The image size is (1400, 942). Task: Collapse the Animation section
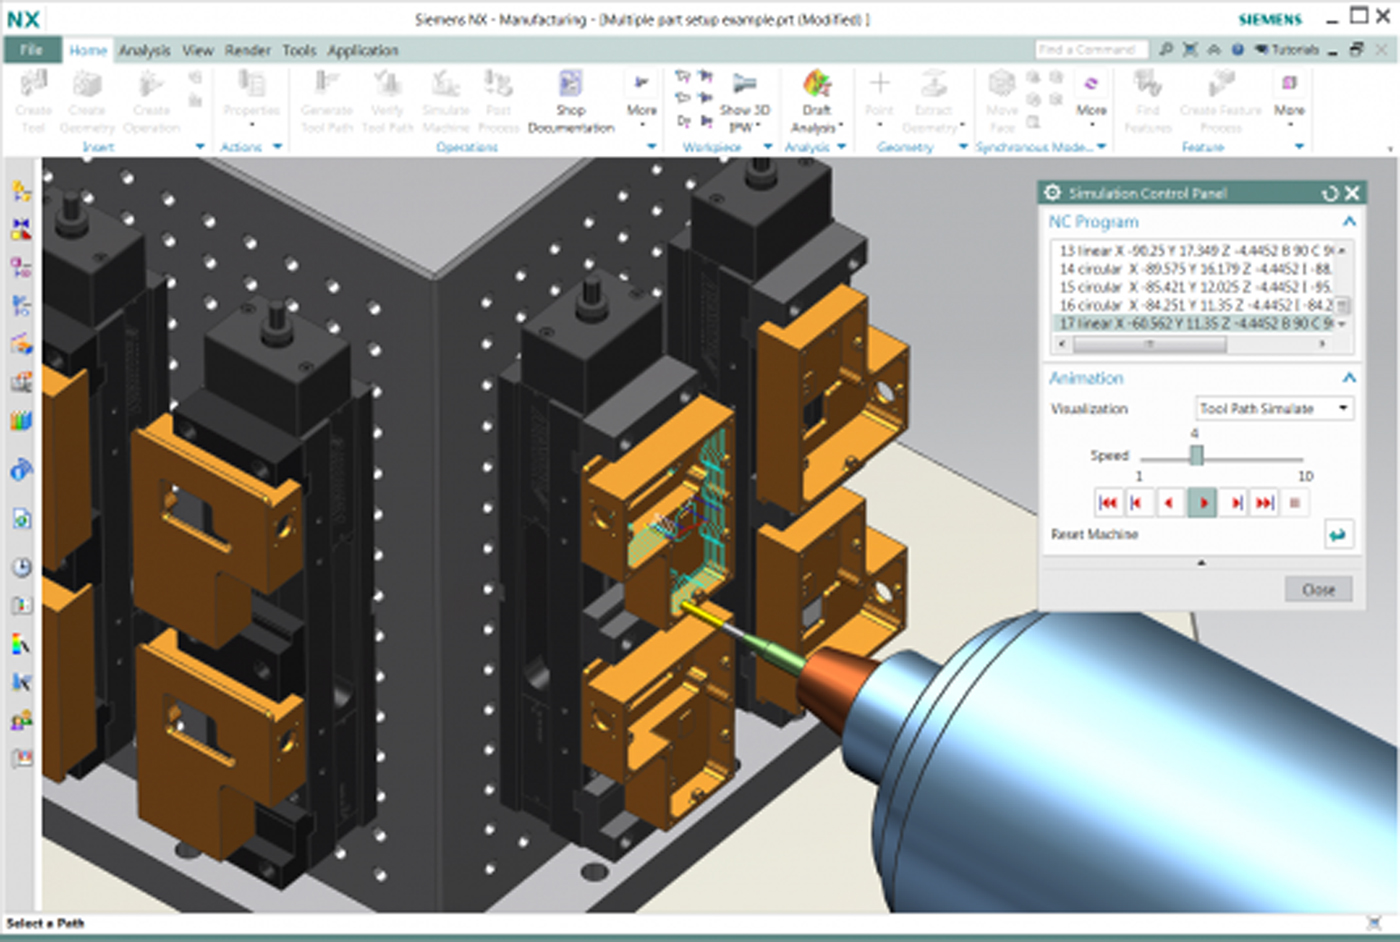click(1348, 378)
